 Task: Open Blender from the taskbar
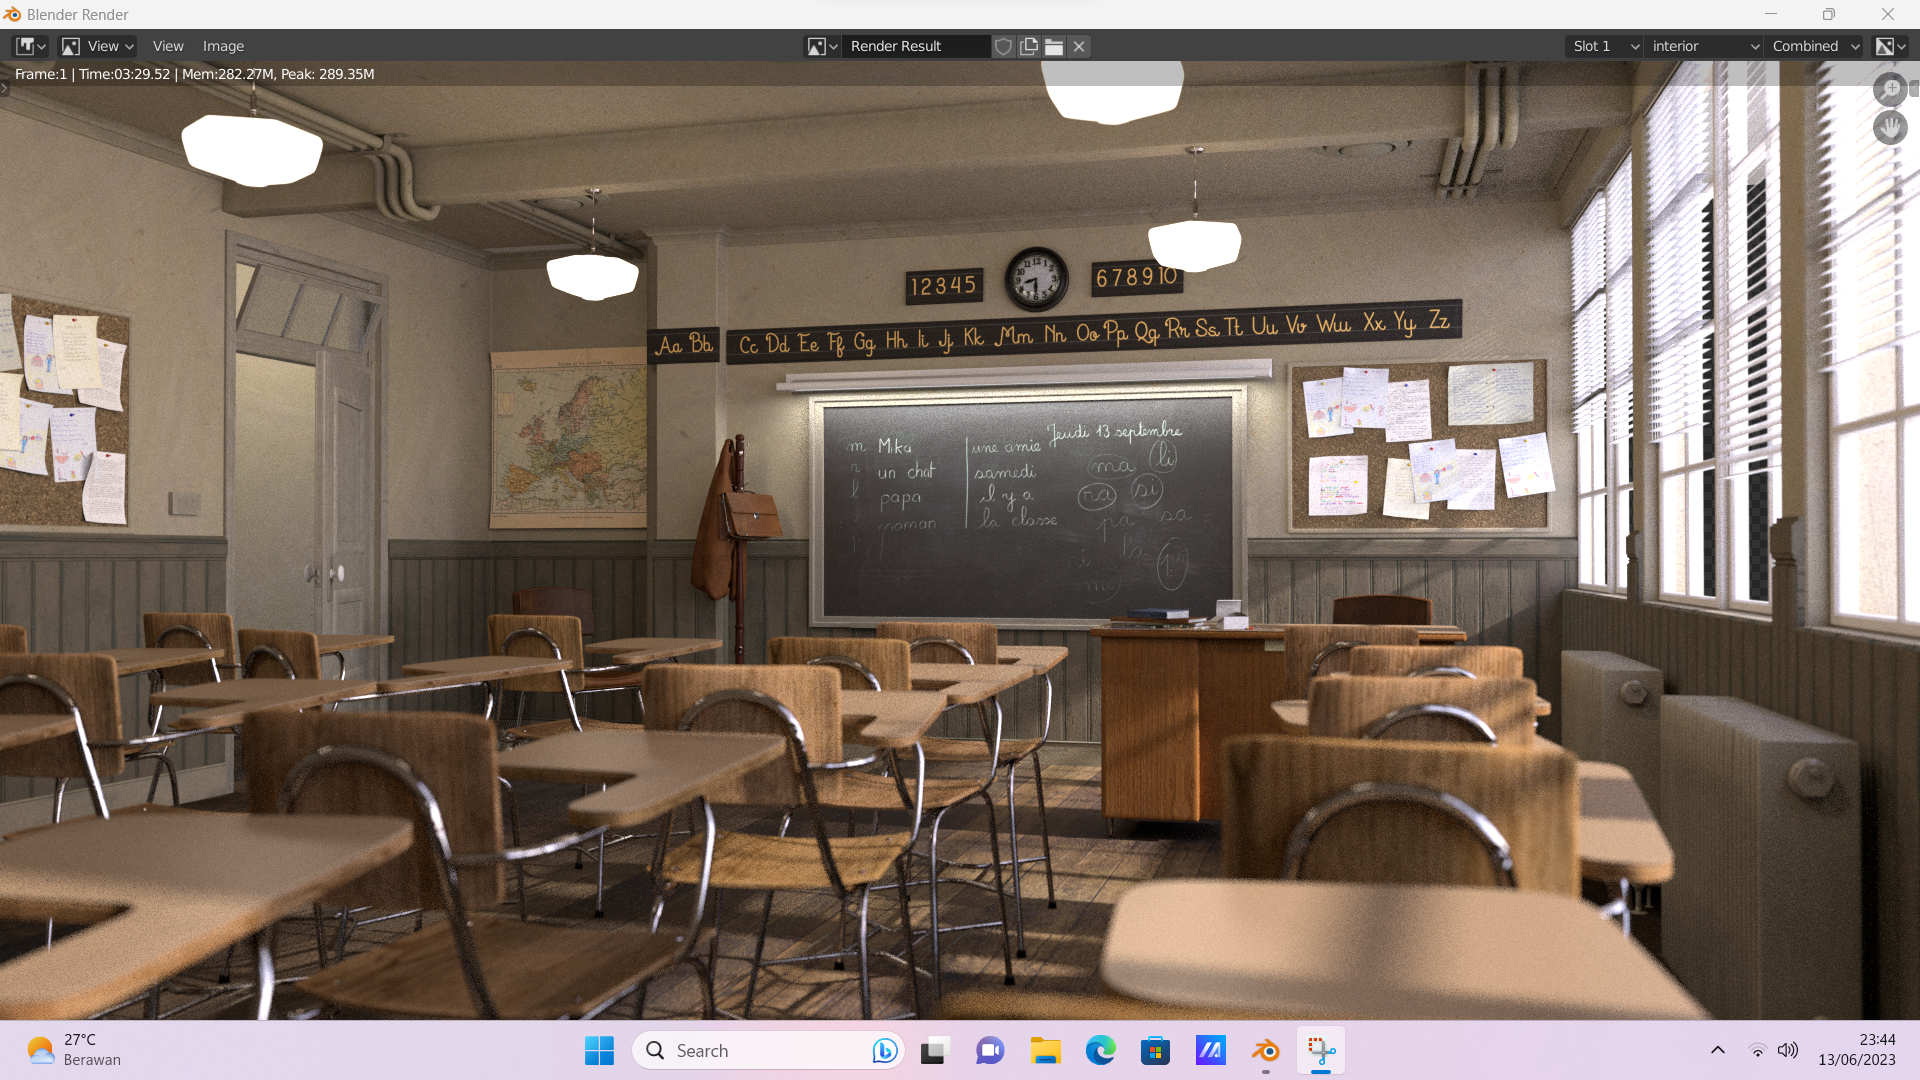click(x=1266, y=1051)
